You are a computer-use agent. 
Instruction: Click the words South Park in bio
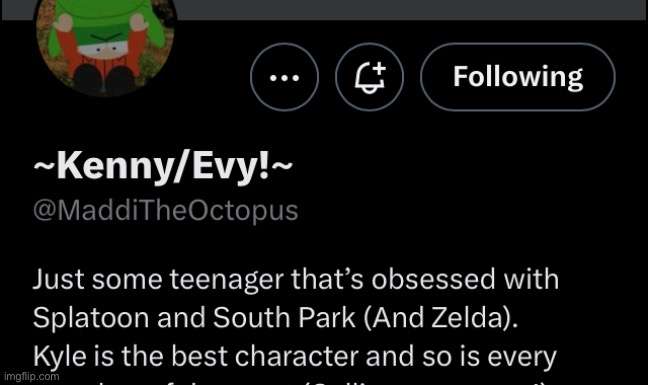point(284,318)
